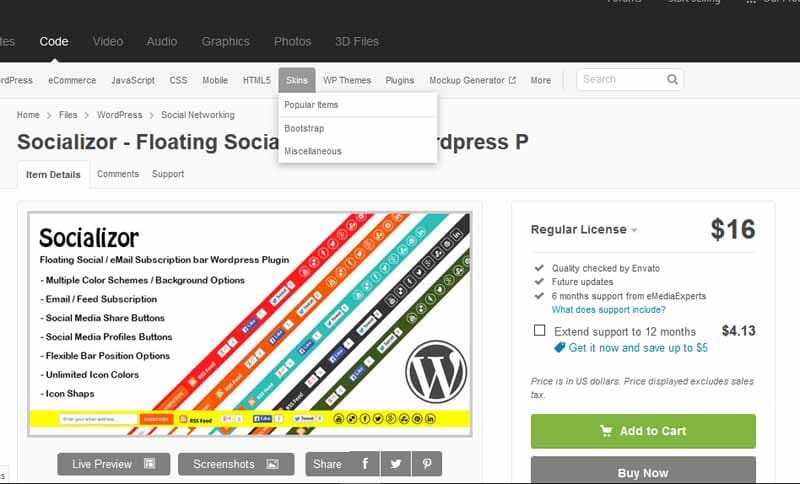Screen dimensions: 800x484
Task: Click the $16 price text
Action: click(x=733, y=230)
